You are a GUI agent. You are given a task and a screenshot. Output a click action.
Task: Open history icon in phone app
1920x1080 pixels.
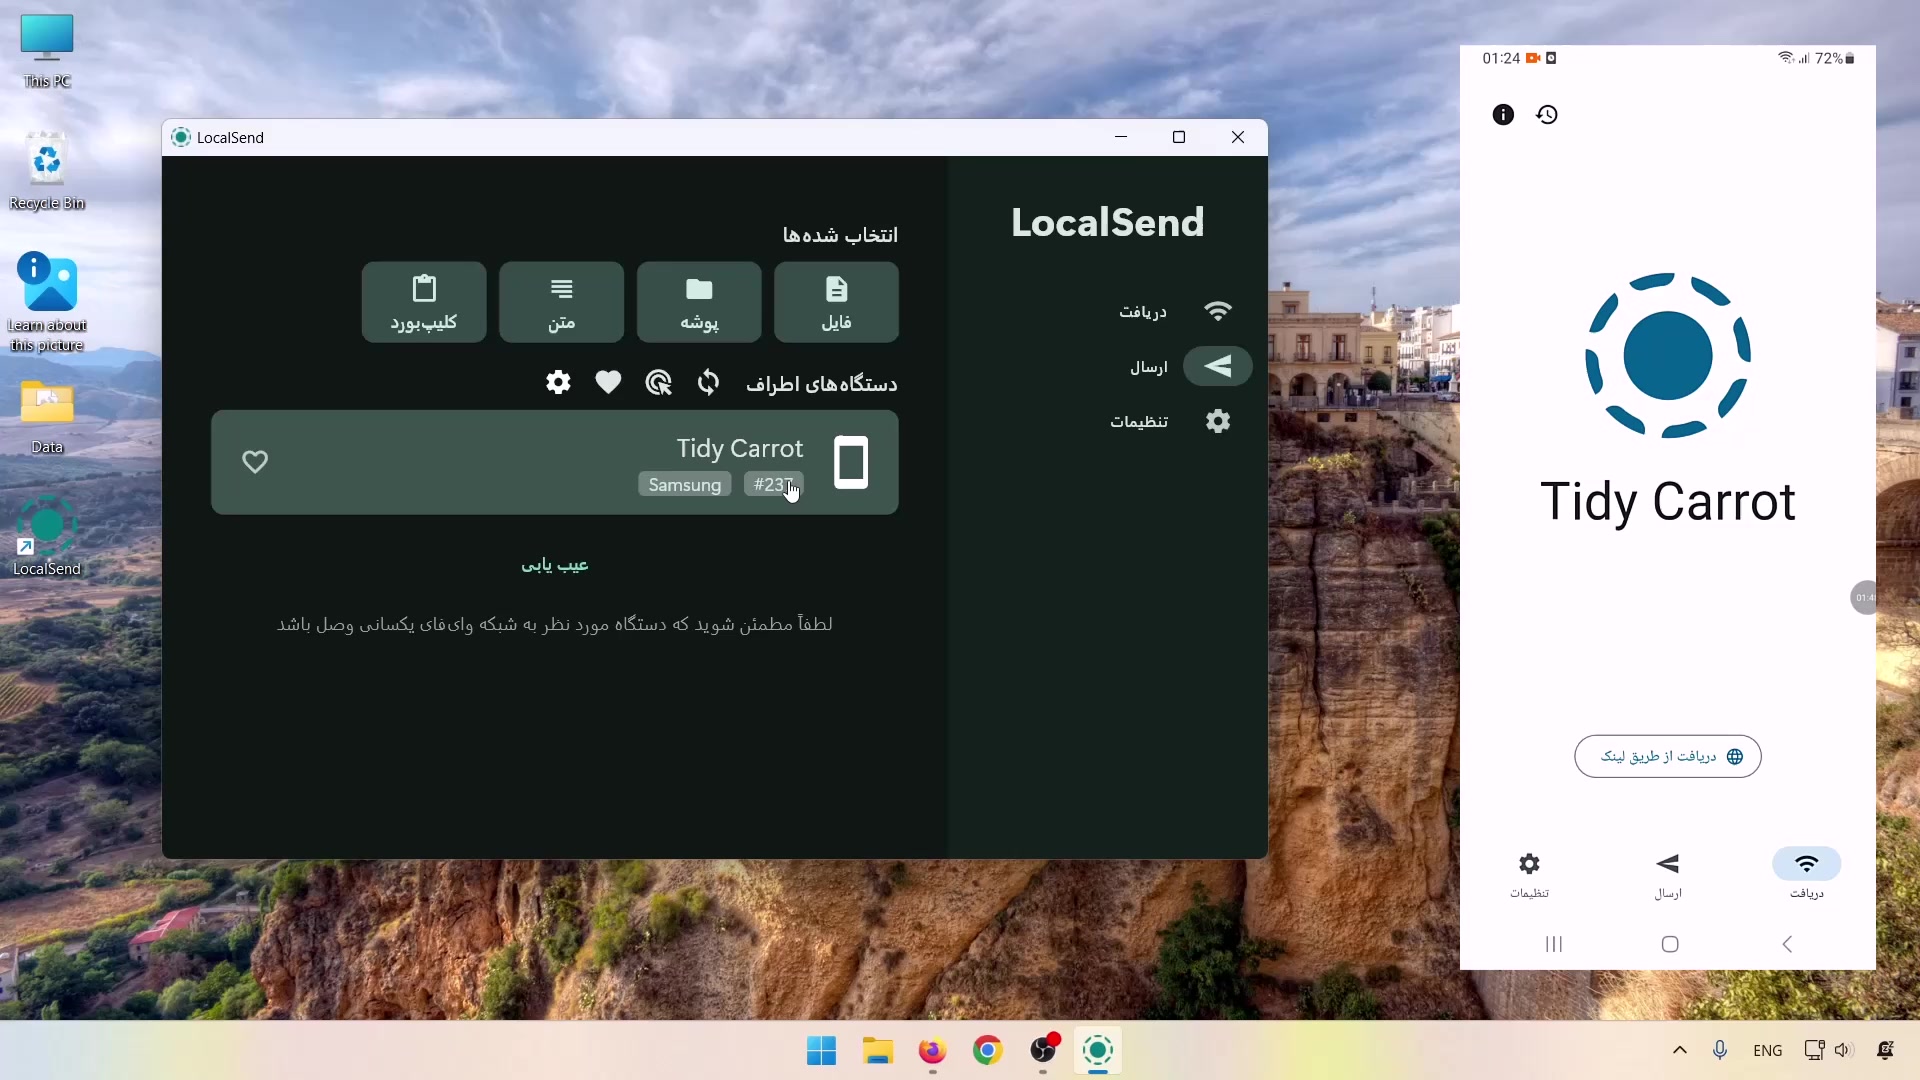point(1547,114)
